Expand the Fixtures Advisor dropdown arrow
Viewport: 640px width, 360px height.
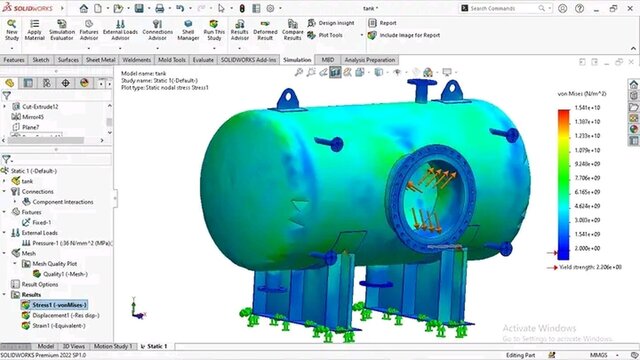coord(89,48)
